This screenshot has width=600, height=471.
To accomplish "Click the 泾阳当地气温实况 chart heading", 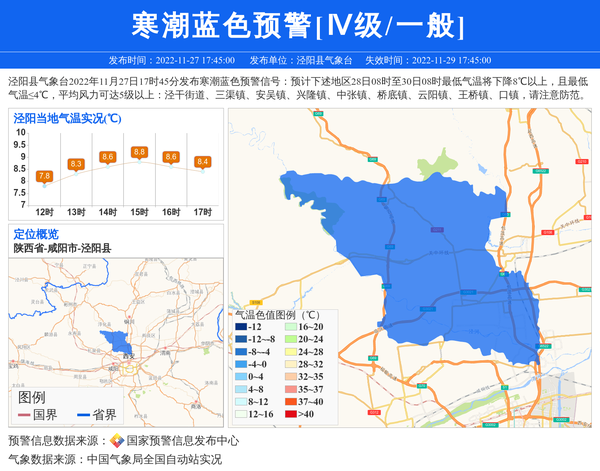I will 68,118.
